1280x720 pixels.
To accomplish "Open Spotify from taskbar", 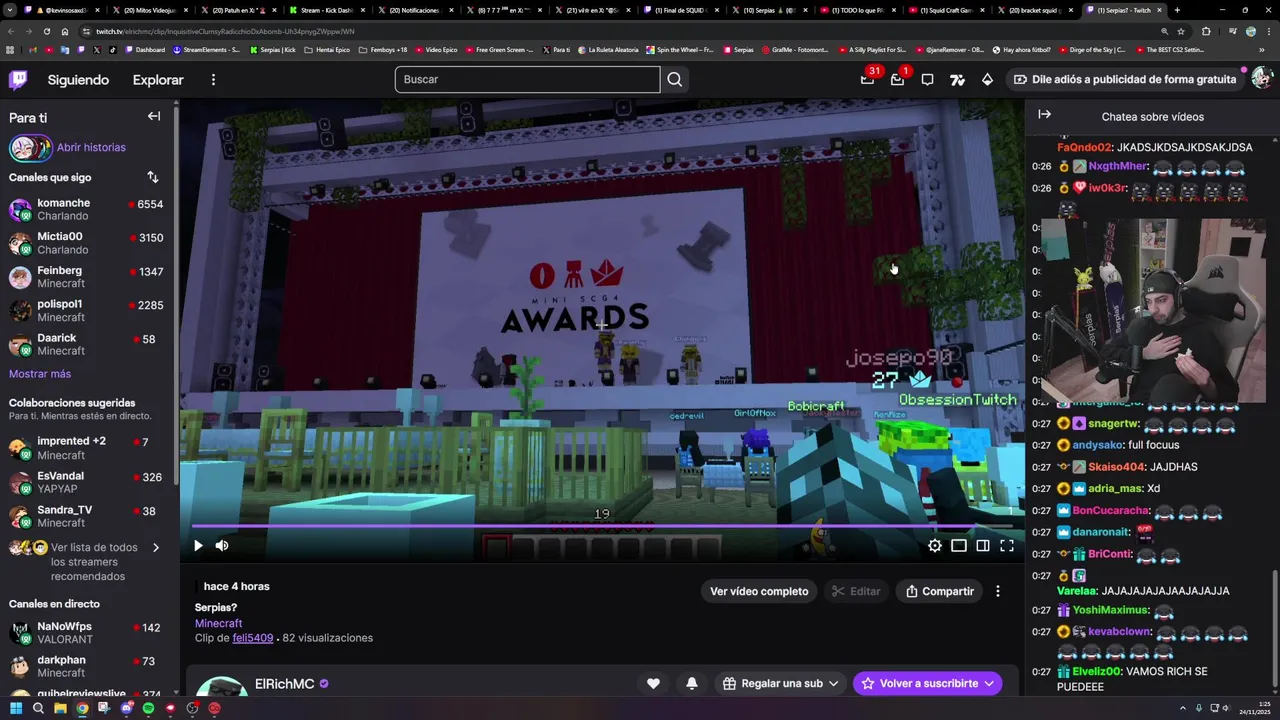I will point(148,708).
